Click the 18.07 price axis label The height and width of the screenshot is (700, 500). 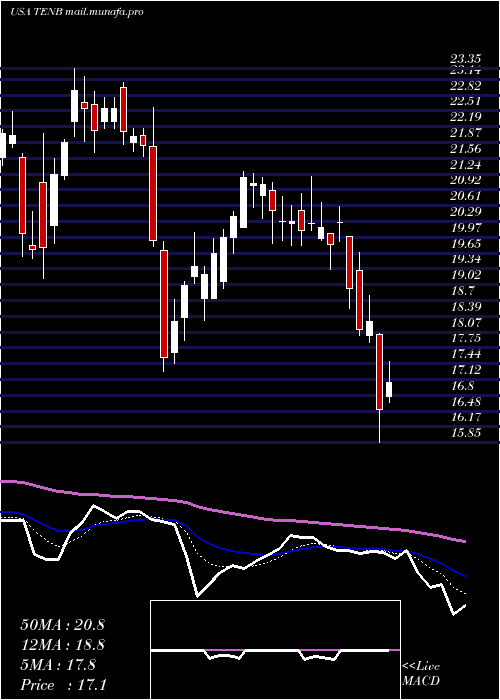465,323
